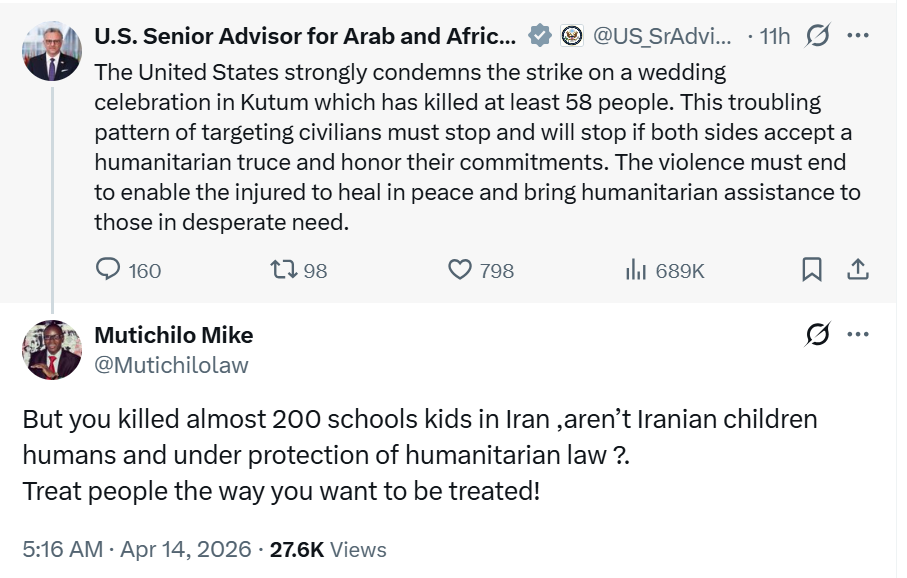Click the @US_SrAdvi handle
This screenshot has height=578, width=907.
point(661,36)
